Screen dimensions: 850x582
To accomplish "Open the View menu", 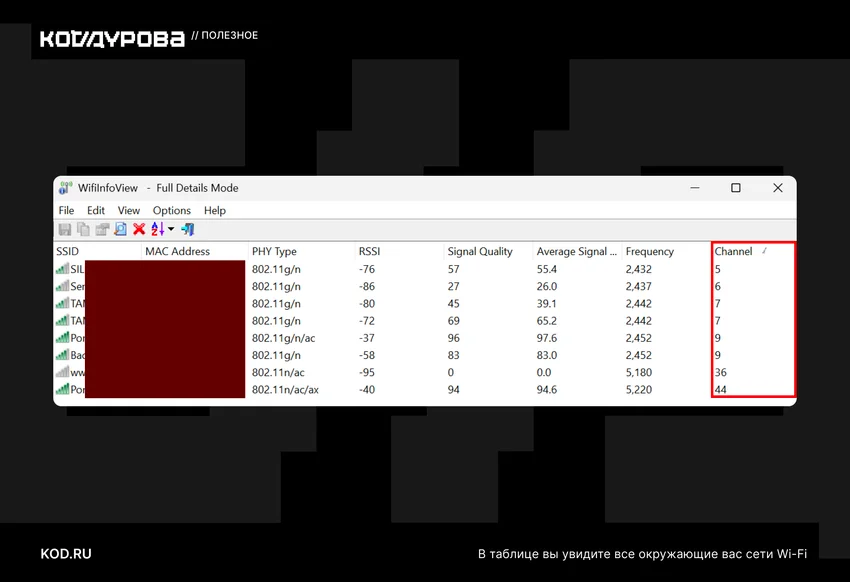I will click(x=128, y=210).
